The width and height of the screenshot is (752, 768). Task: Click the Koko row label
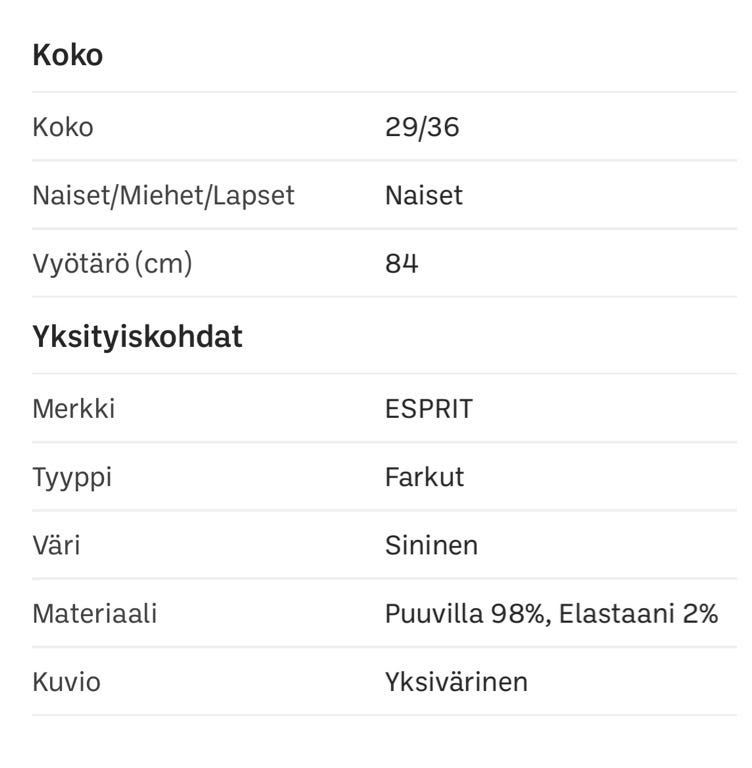[x=63, y=127]
